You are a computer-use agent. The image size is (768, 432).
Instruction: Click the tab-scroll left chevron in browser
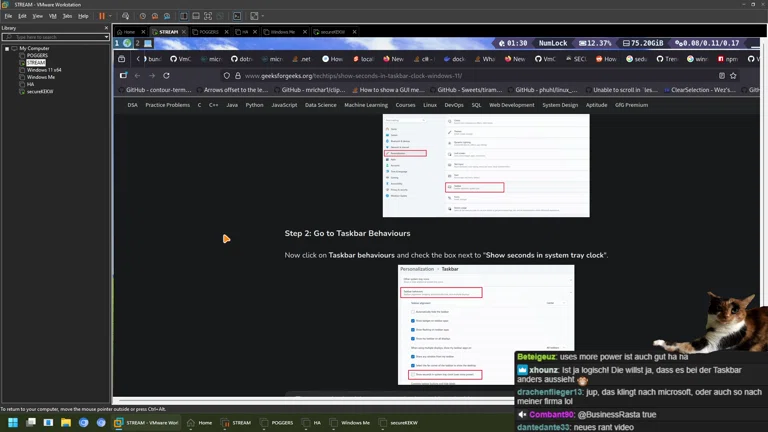[x=138, y=59]
